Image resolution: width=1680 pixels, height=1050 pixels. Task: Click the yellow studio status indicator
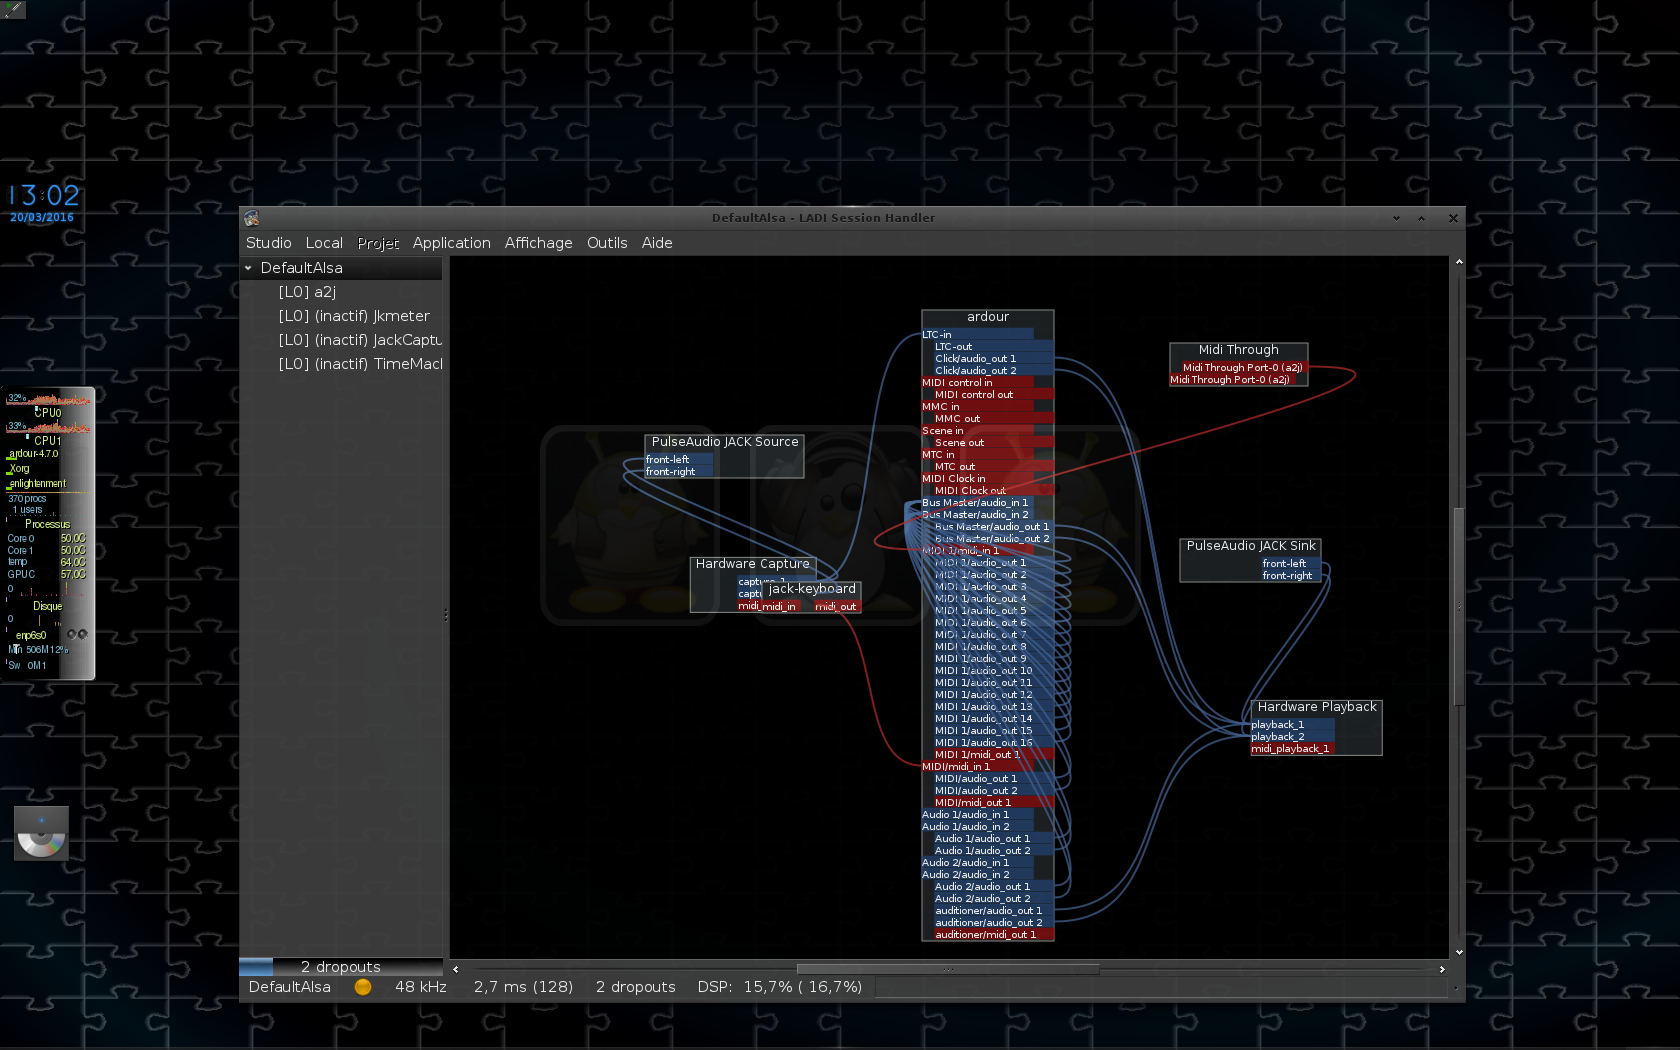(x=363, y=987)
